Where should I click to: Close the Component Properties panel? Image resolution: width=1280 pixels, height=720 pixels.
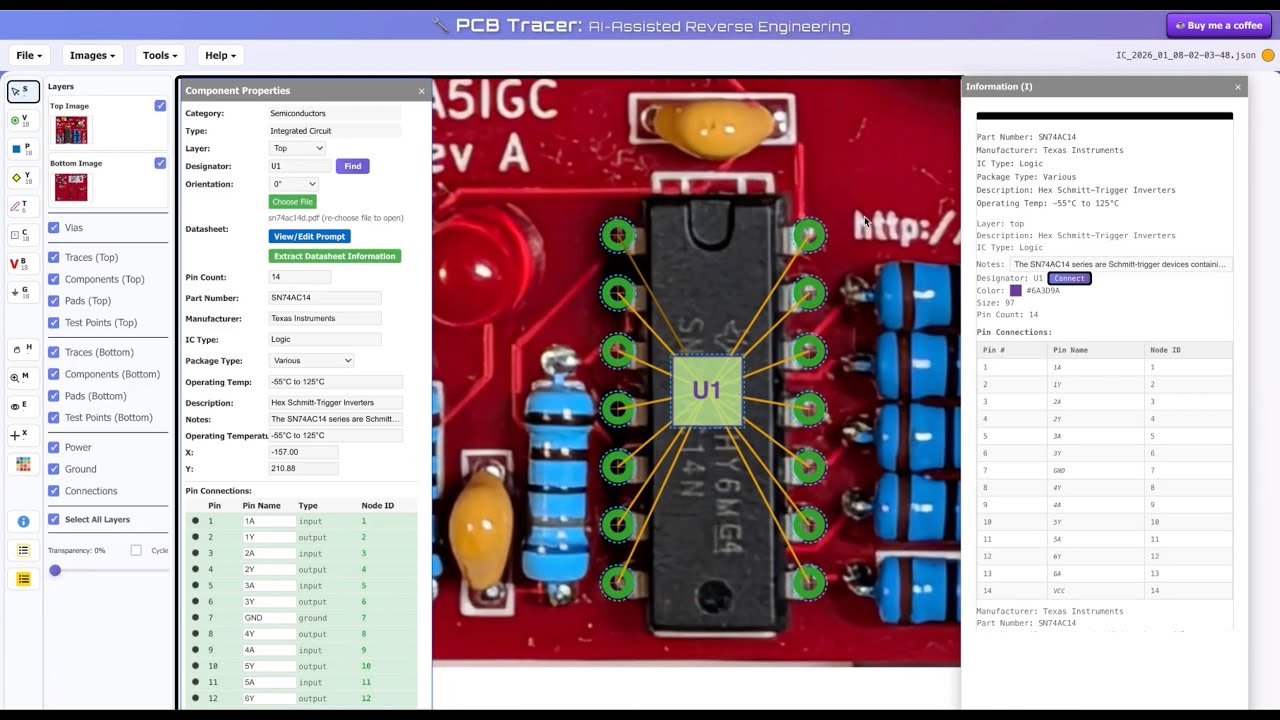421,91
